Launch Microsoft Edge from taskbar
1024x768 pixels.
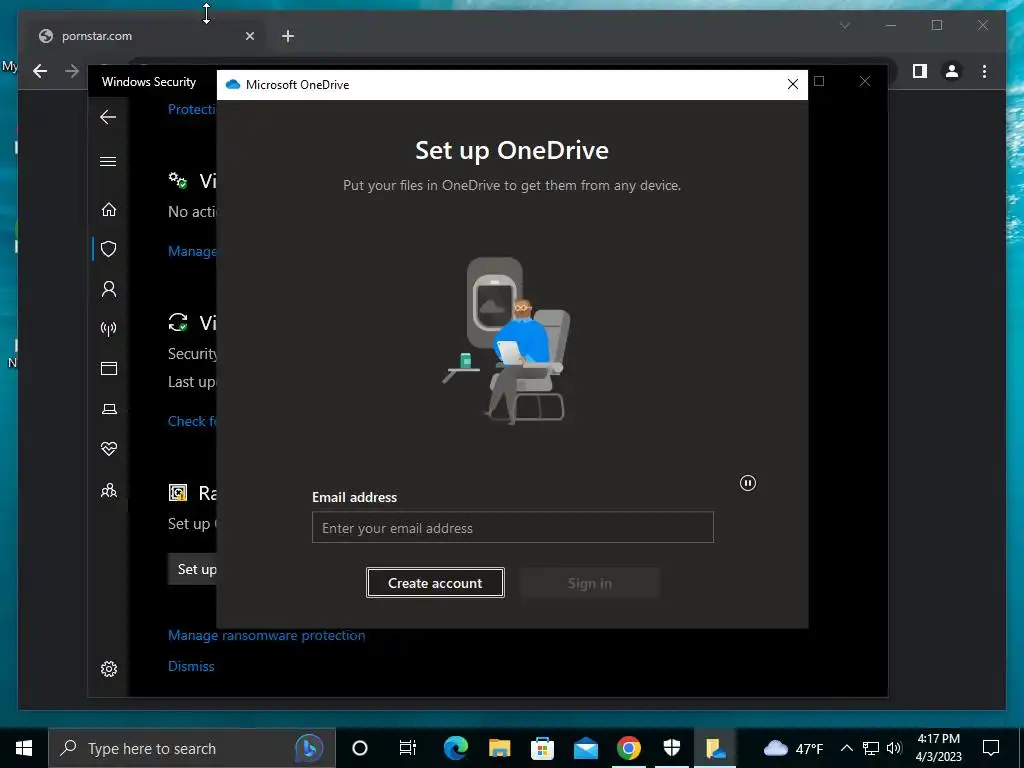click(x=455, y=748)
